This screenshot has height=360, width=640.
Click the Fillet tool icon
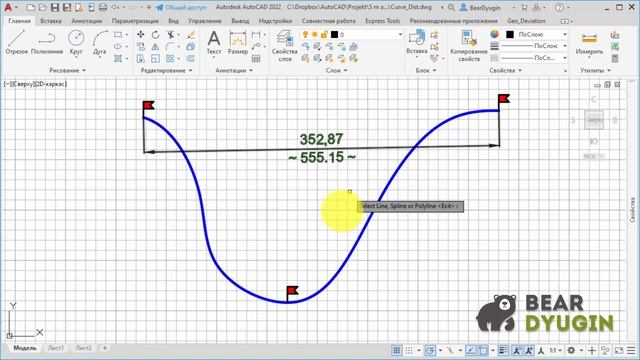[x=171, y=47]
